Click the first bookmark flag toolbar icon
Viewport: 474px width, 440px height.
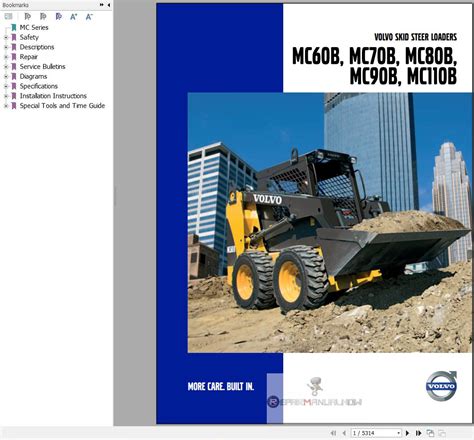click(x=28, y=16)
